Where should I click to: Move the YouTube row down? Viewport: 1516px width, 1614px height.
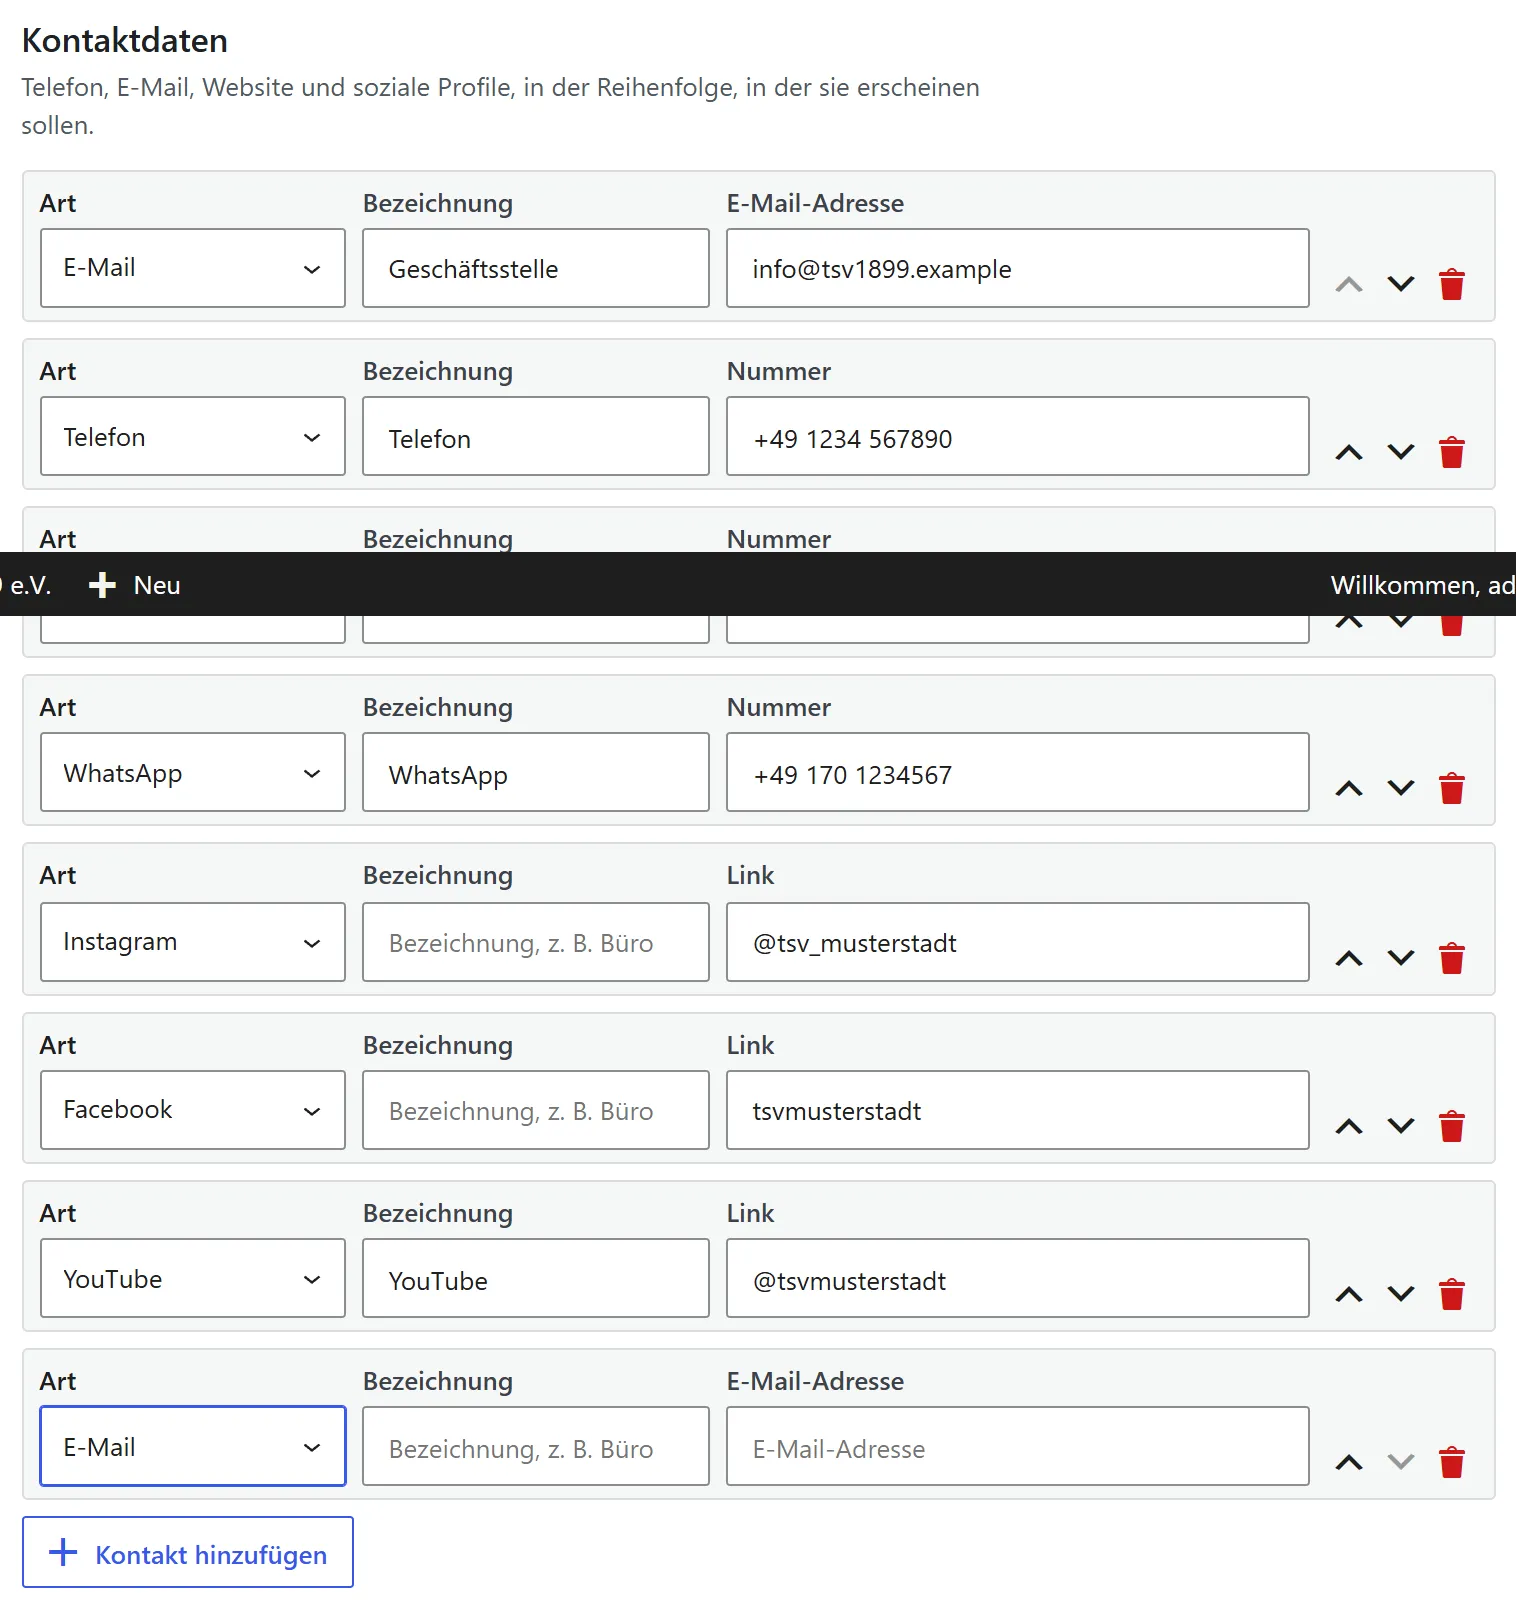tap(1401, 1294)
